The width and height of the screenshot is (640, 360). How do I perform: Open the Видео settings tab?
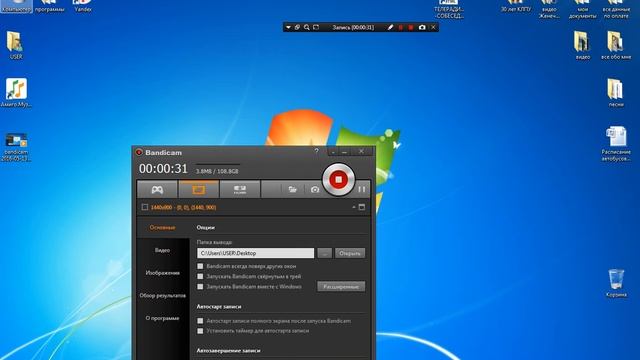pyautogui.click(x=162, y=250)
